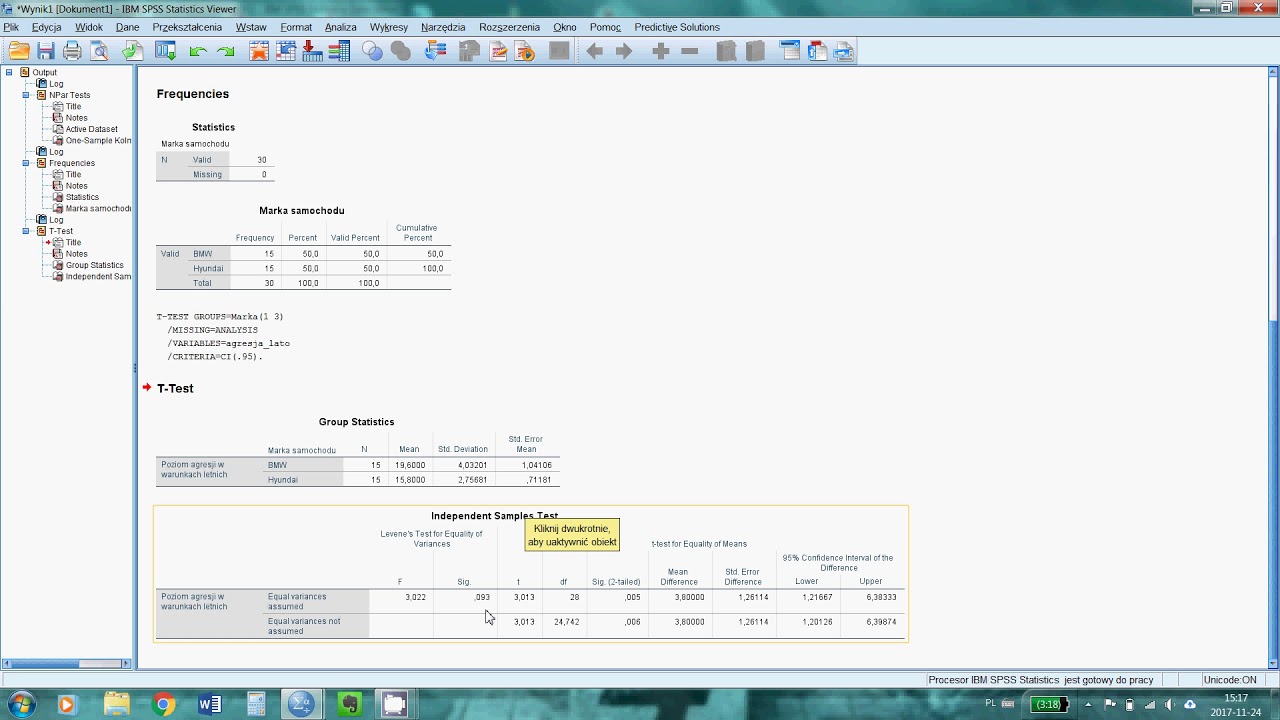Click the Go to Variable toolbar icon
This screenshot has height=720, width=1280.
(312, 51)
